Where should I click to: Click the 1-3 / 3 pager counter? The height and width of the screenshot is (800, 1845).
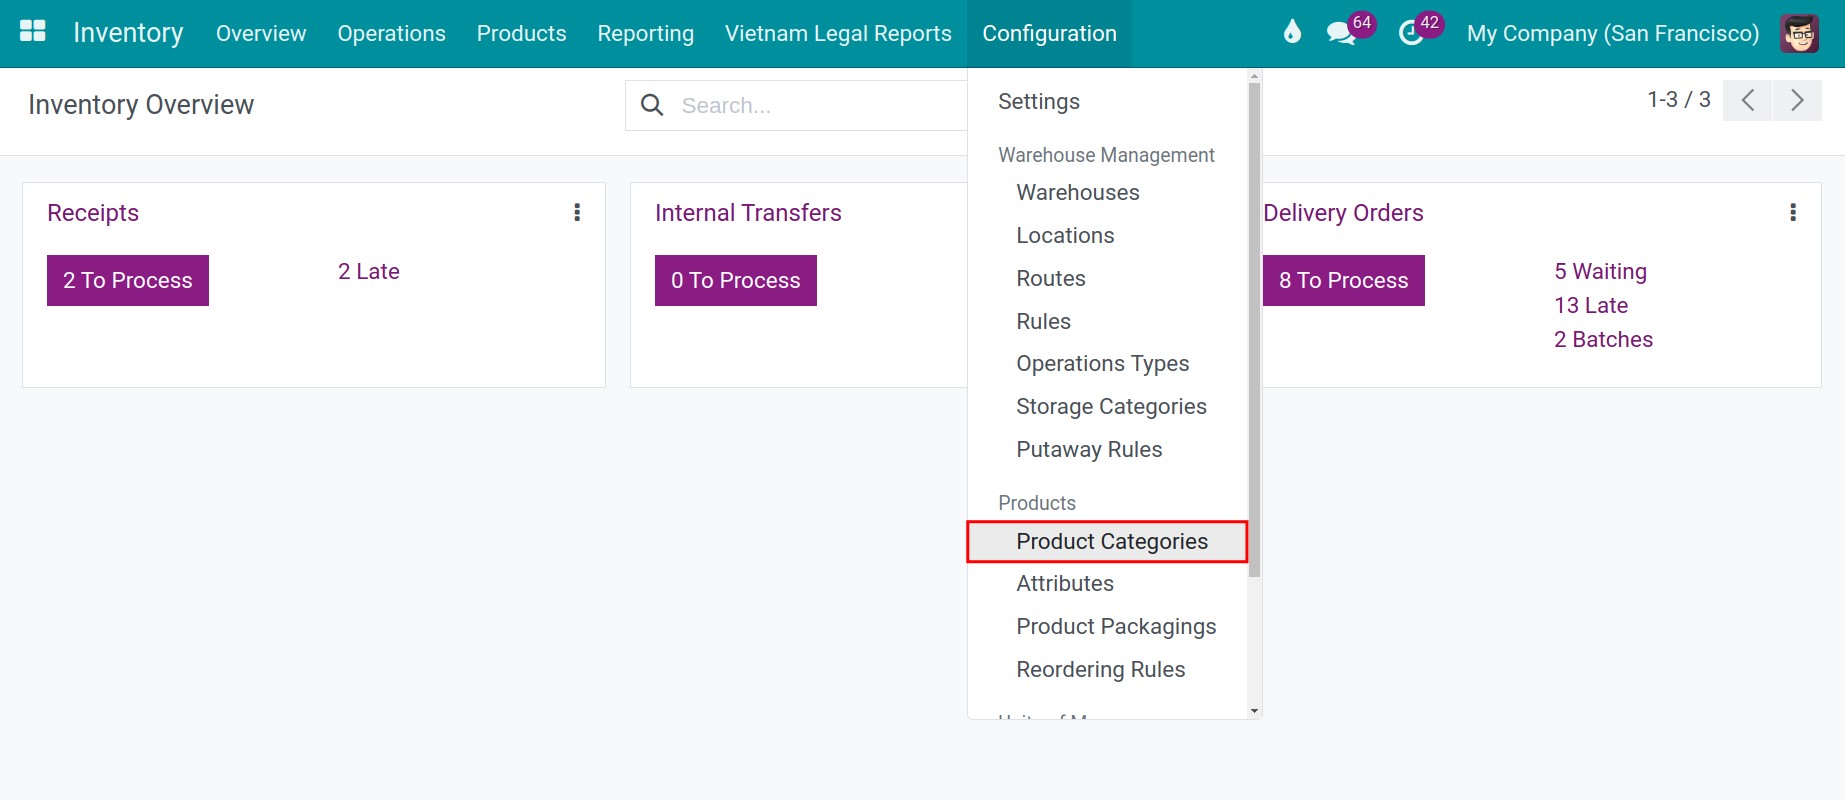1679,99
